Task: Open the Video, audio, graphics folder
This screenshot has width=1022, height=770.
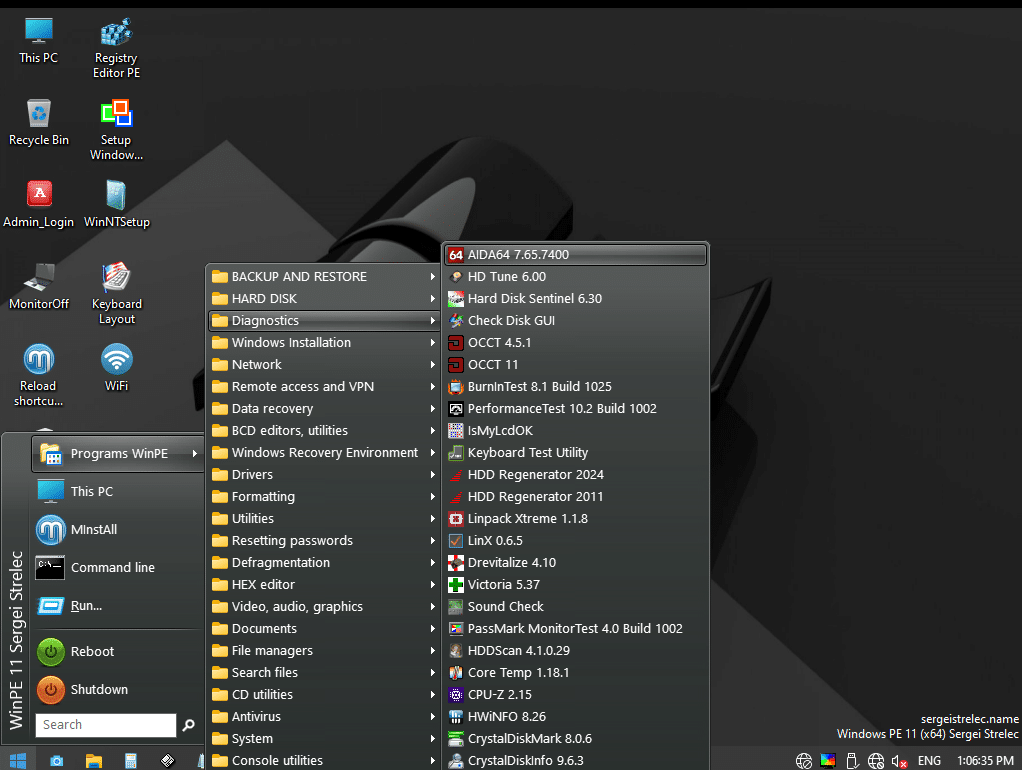Action: point(323,607)
